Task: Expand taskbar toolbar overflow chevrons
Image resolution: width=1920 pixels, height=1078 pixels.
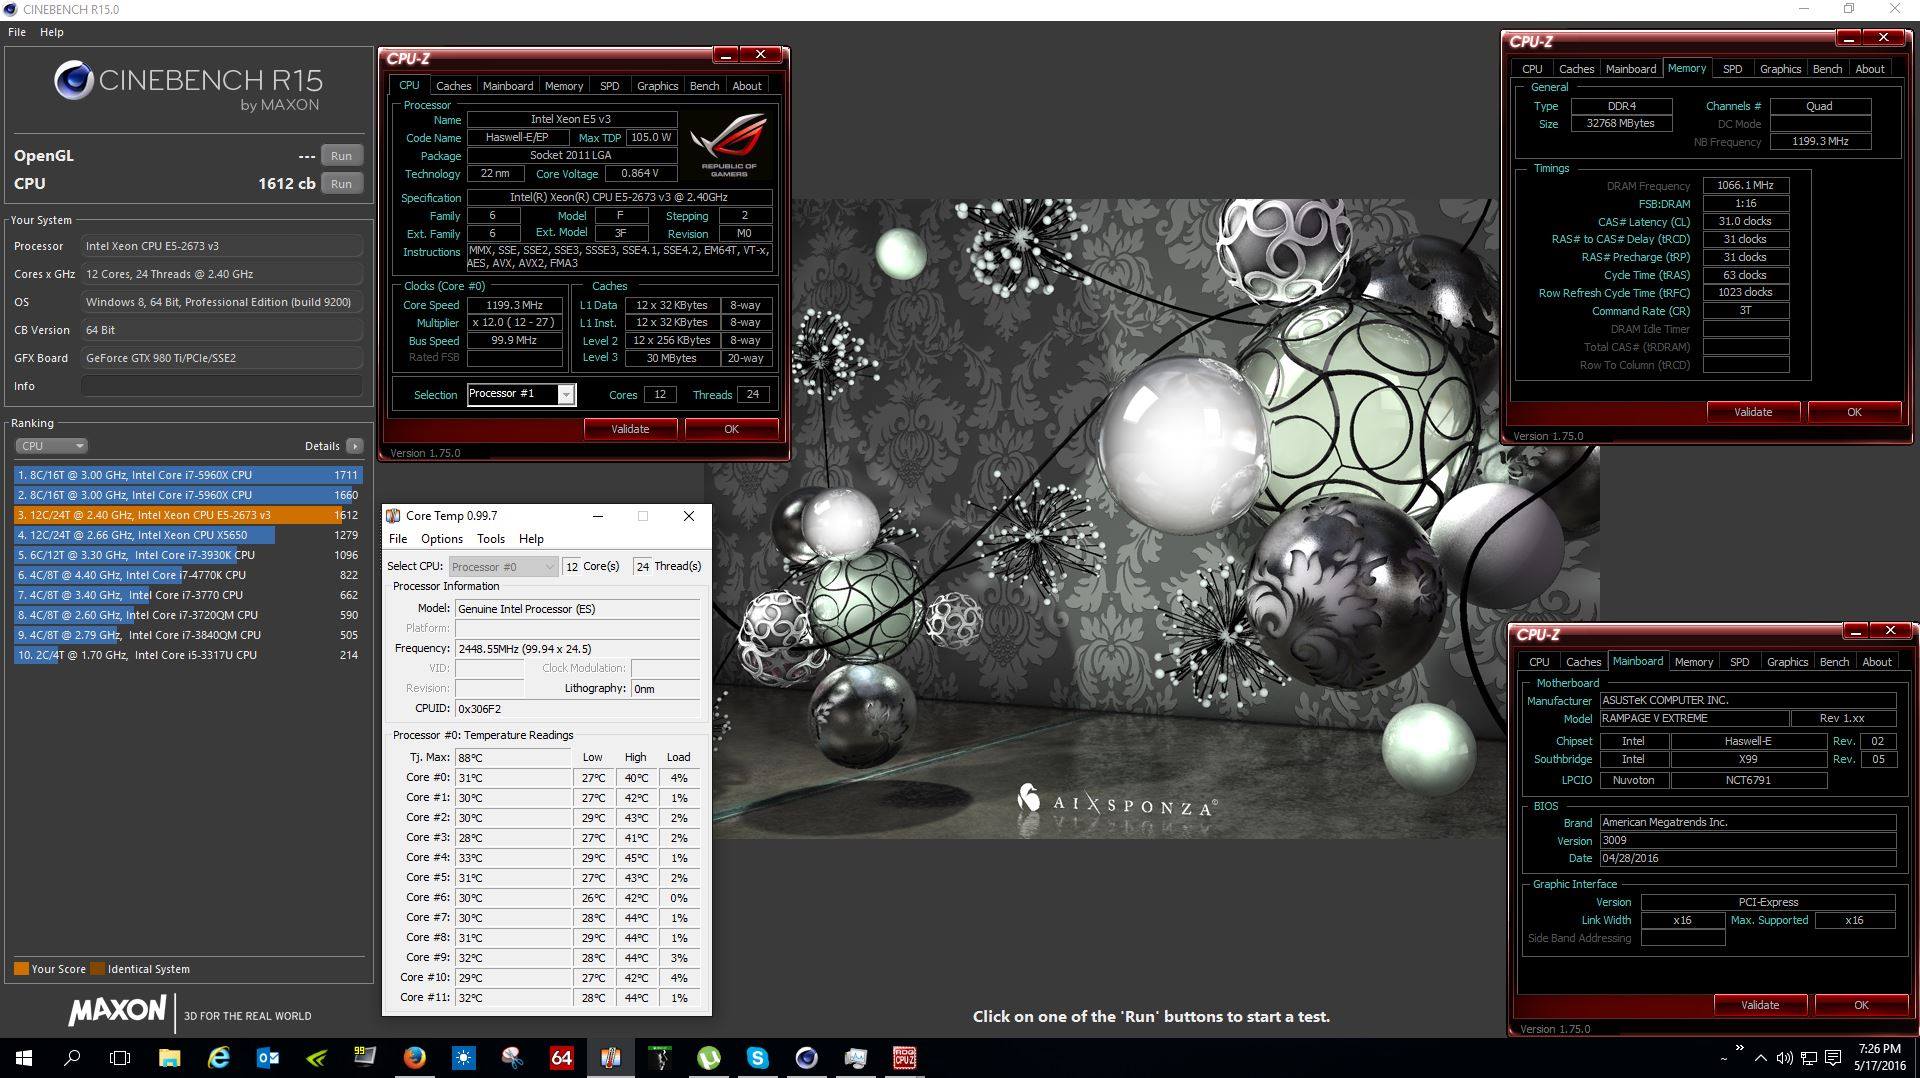Action: [x=1739, y=1048]
